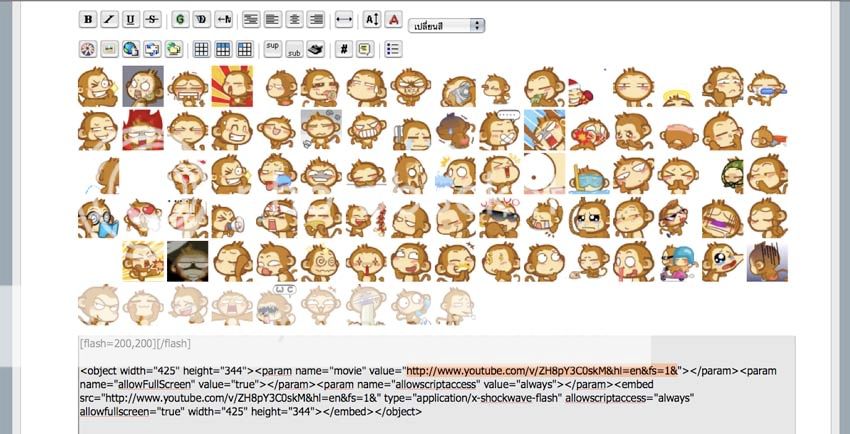The height and width of the screenshot is (434, 850).
Task: Apply Strikethrough formatting button
Action: [152, 20]
